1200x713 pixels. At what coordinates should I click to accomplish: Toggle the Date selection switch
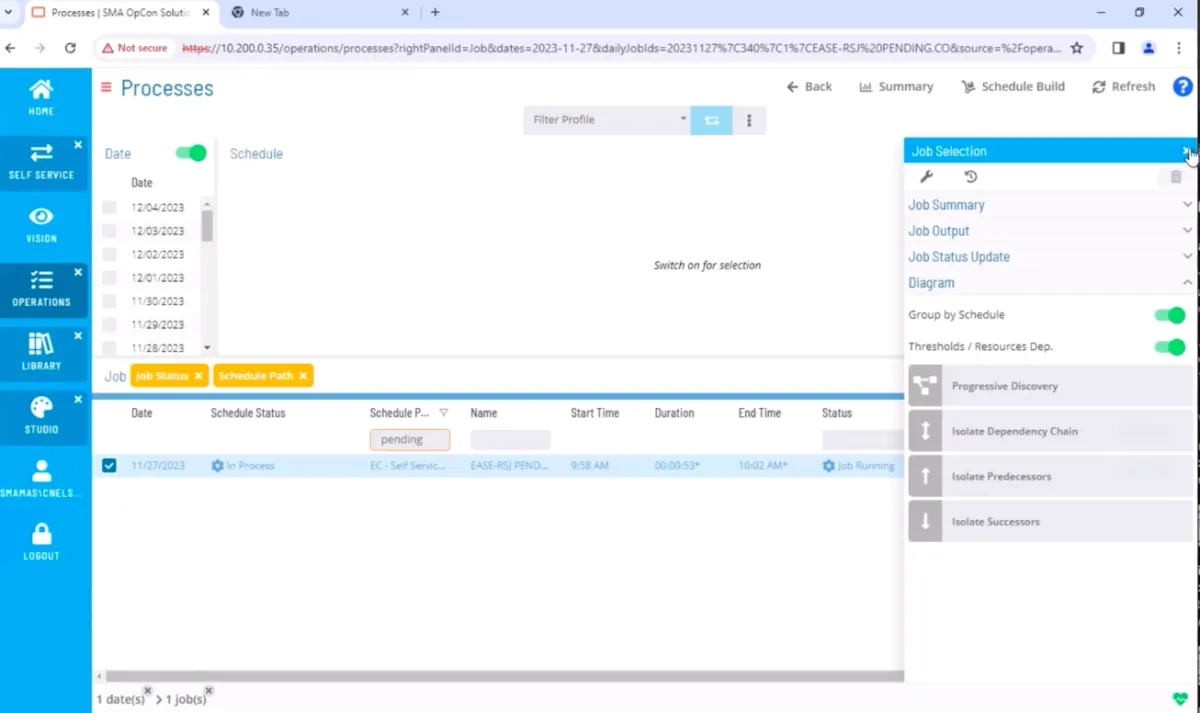pyautogui.click(x=190, y=153)
